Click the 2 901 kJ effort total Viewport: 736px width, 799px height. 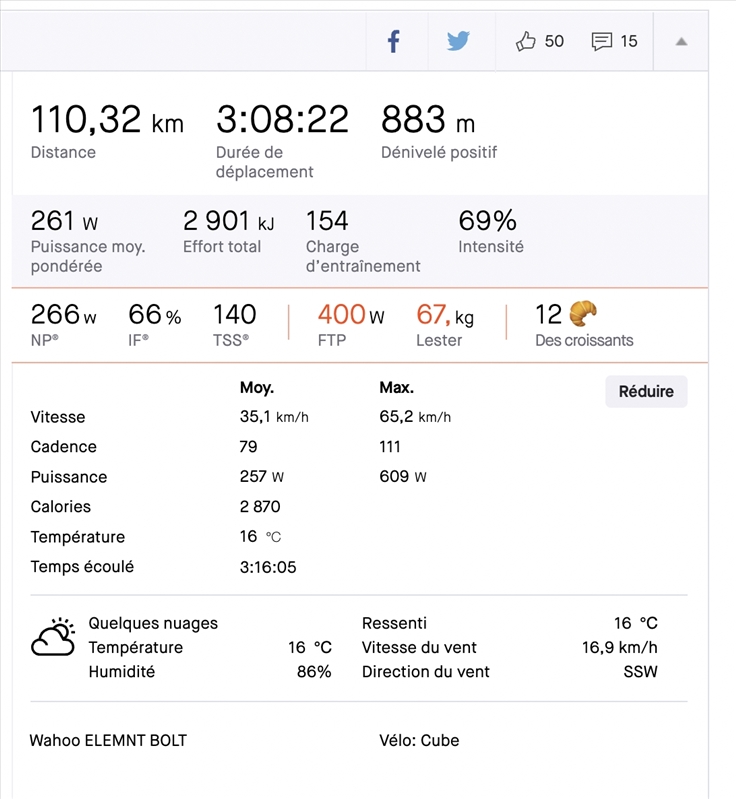[x=228, y=221]
